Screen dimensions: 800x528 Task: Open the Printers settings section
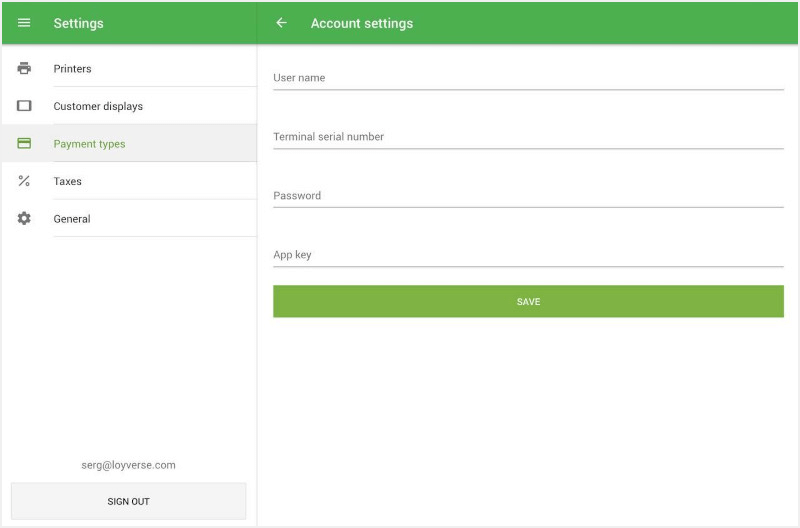point(72,69)
